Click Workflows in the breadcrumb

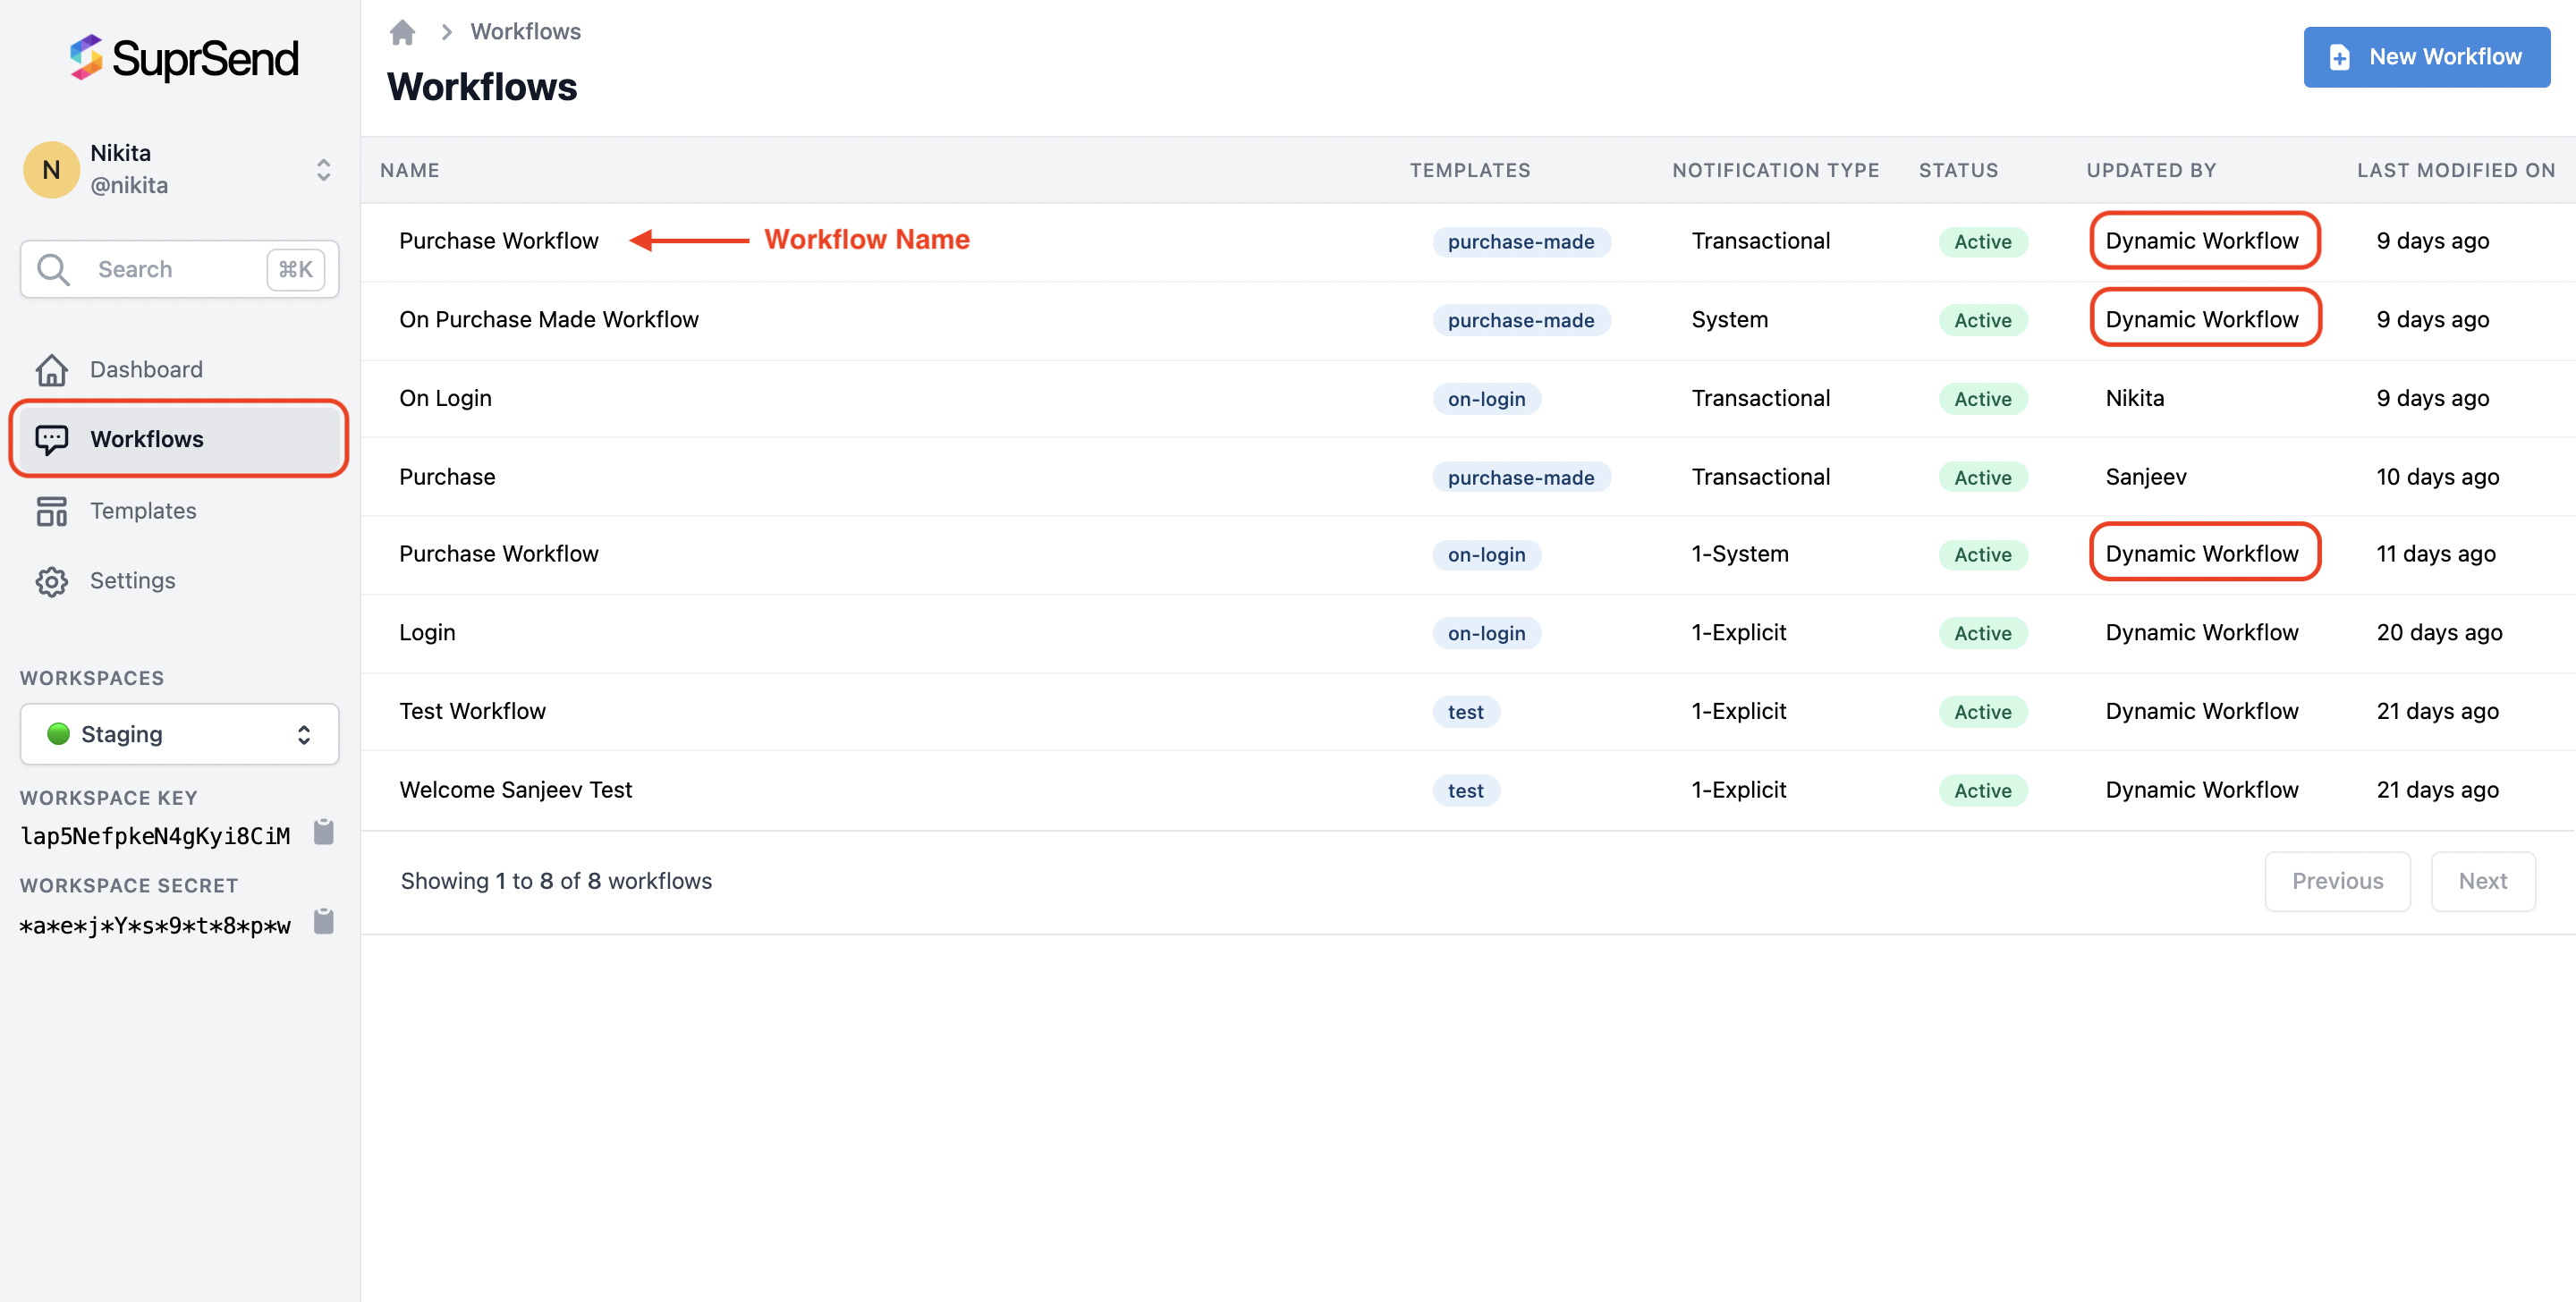click(525, 32)
